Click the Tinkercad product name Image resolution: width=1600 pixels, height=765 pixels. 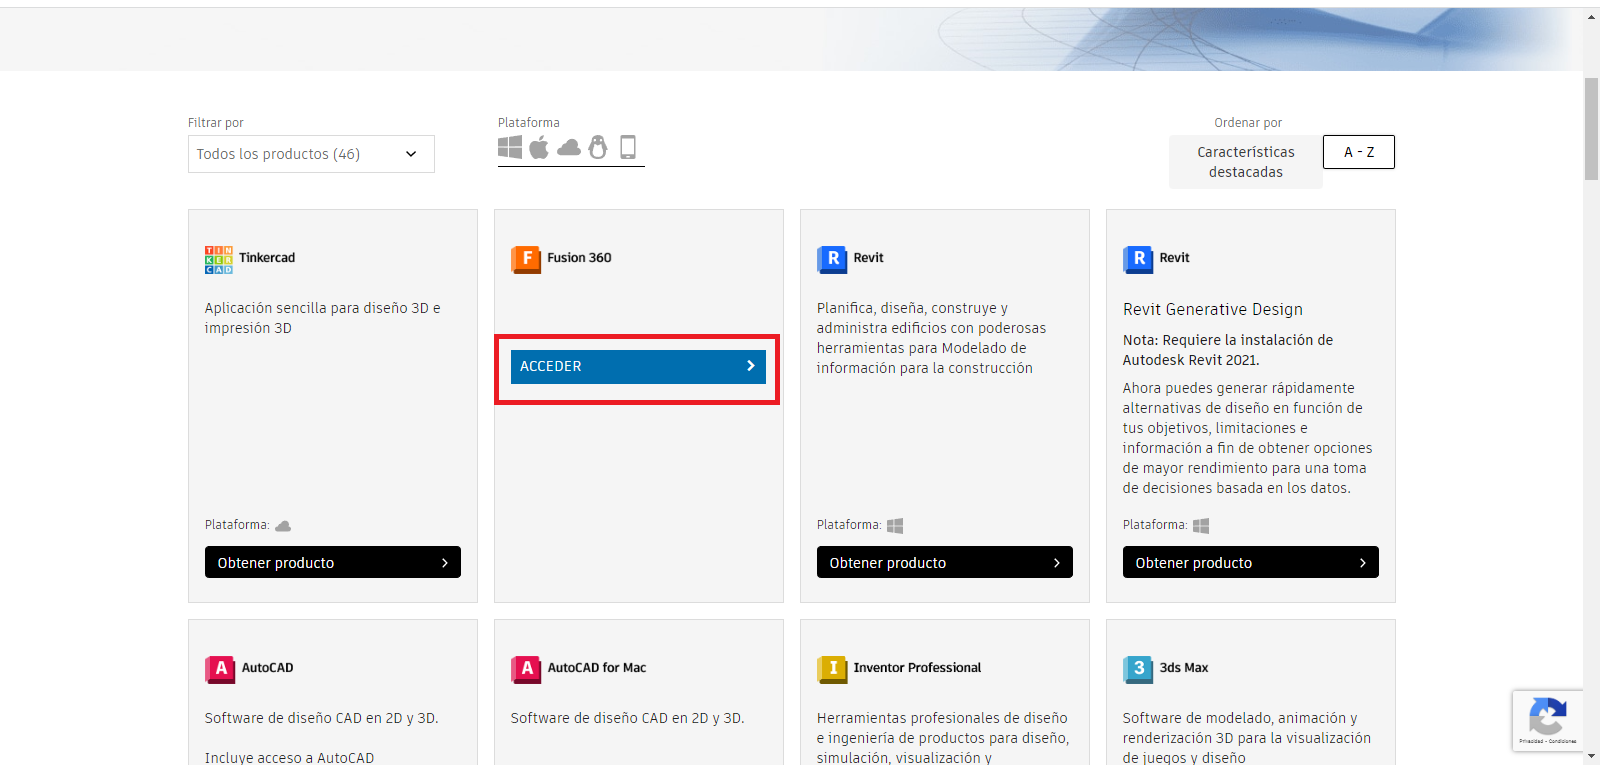tap(267, 258)
